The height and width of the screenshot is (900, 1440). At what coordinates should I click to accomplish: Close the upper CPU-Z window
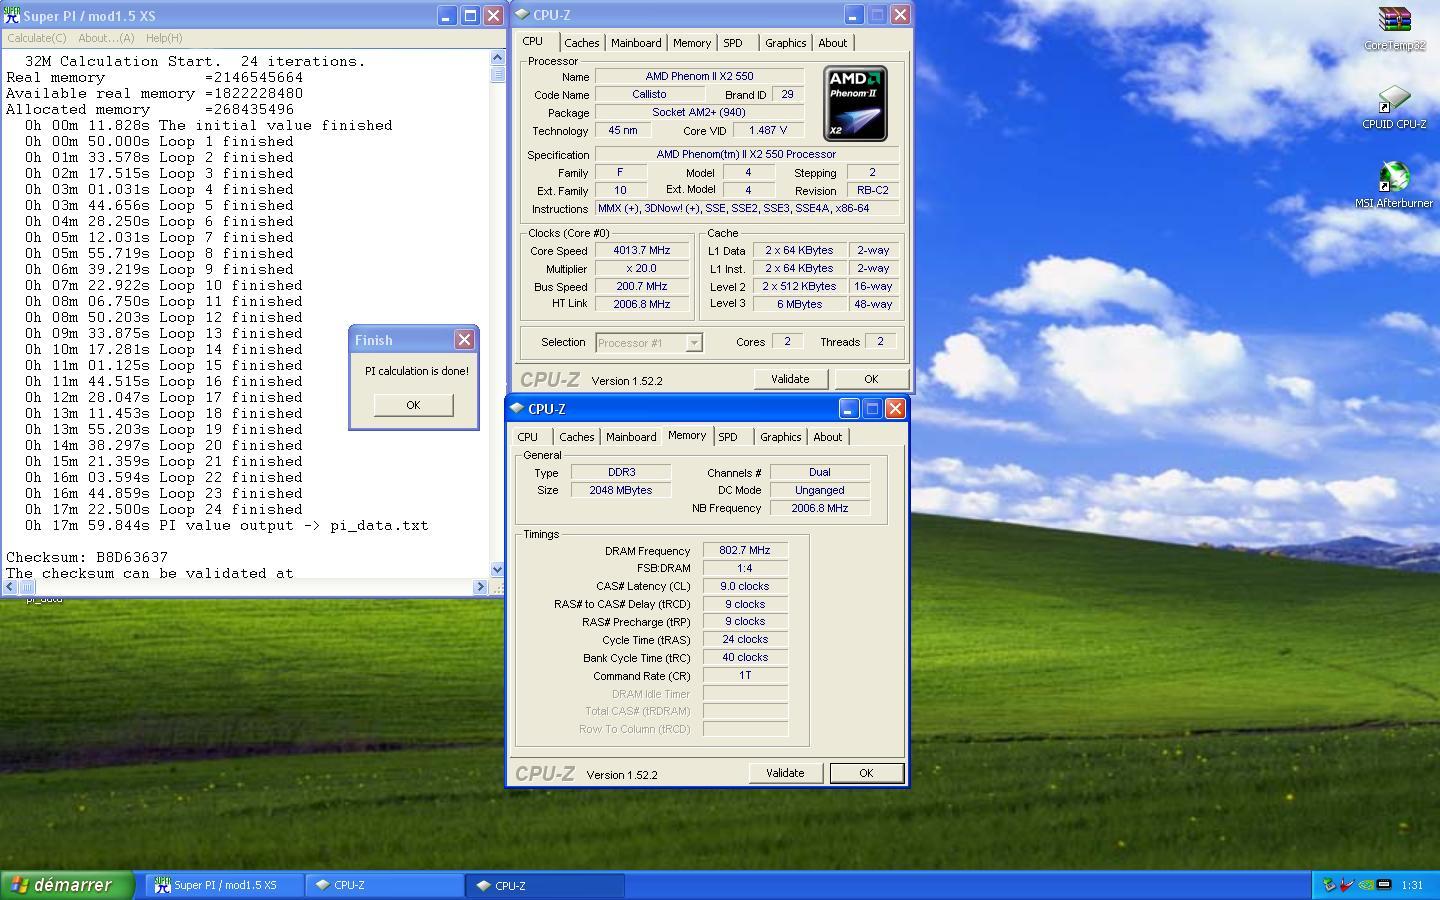click(x=900, y=14)
